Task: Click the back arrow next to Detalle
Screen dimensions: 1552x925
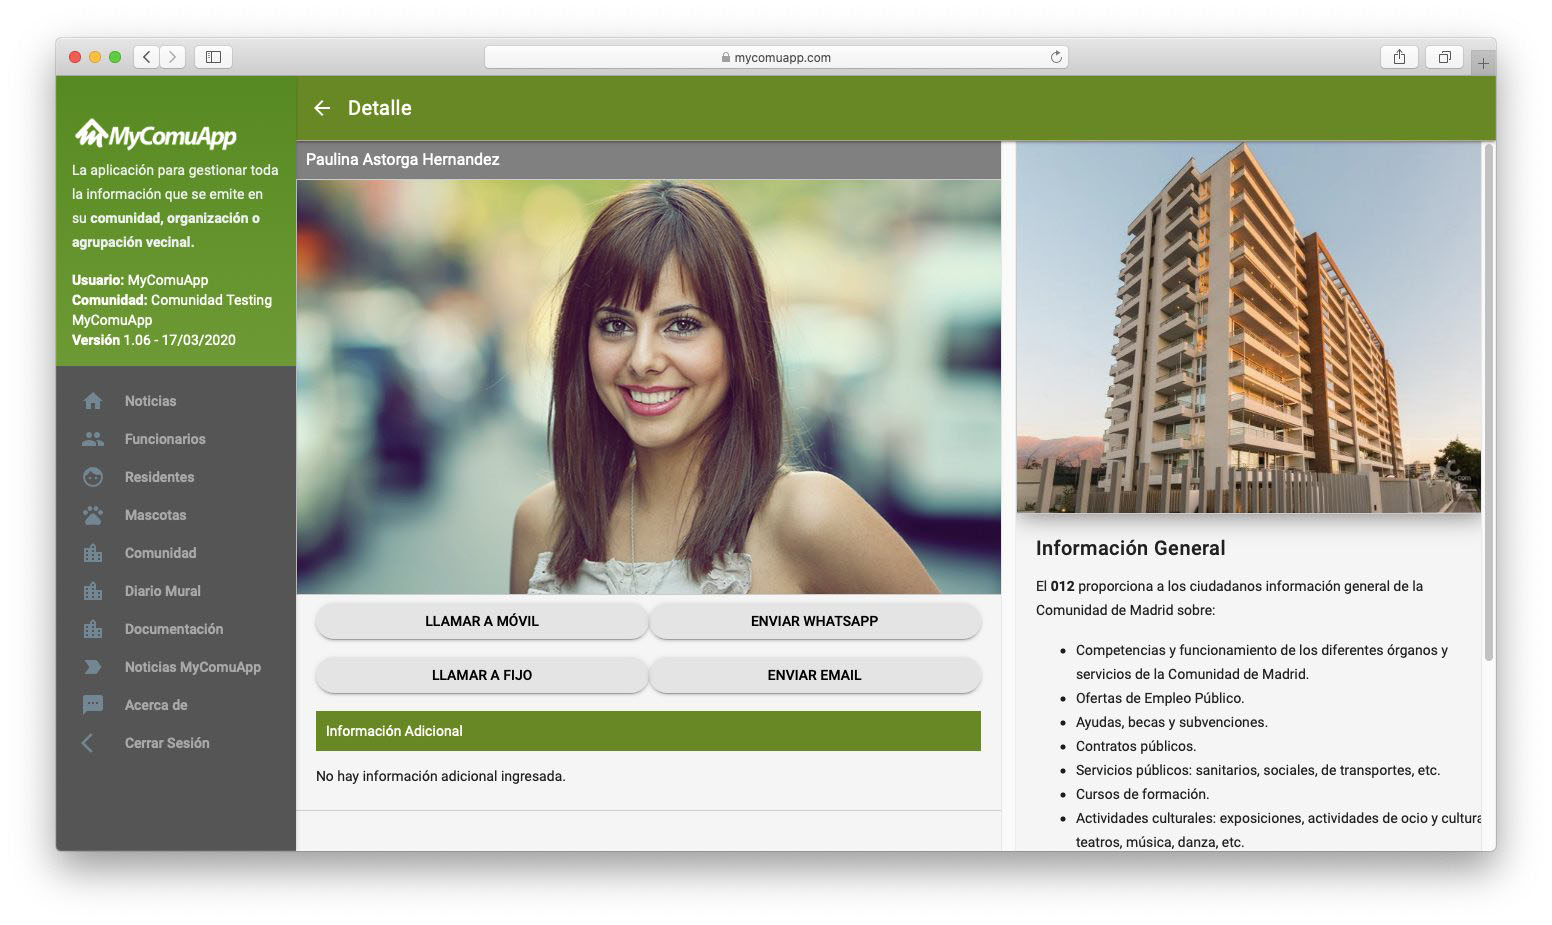Action: (x=322, y=108)
